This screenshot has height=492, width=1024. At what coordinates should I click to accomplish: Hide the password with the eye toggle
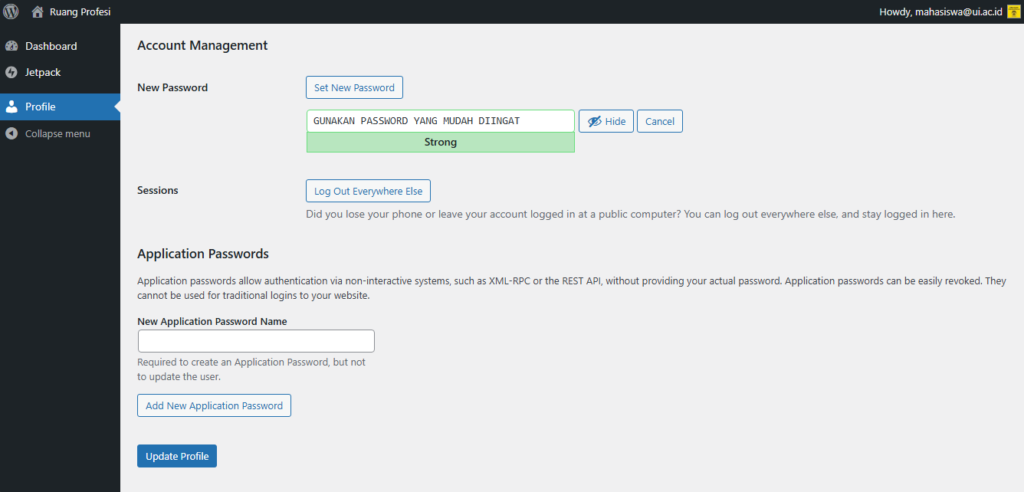(x=606, y=122)
